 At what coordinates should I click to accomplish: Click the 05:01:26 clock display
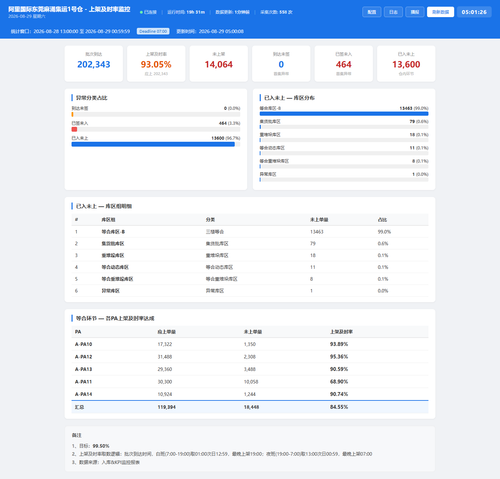pyautogui.click(x=474, y=12)
